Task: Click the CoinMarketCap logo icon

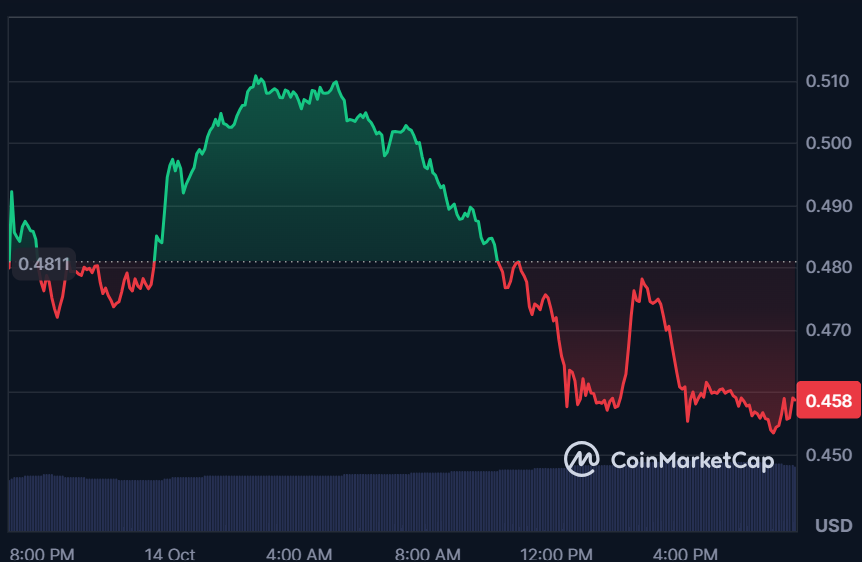Action: pos(581,459)
